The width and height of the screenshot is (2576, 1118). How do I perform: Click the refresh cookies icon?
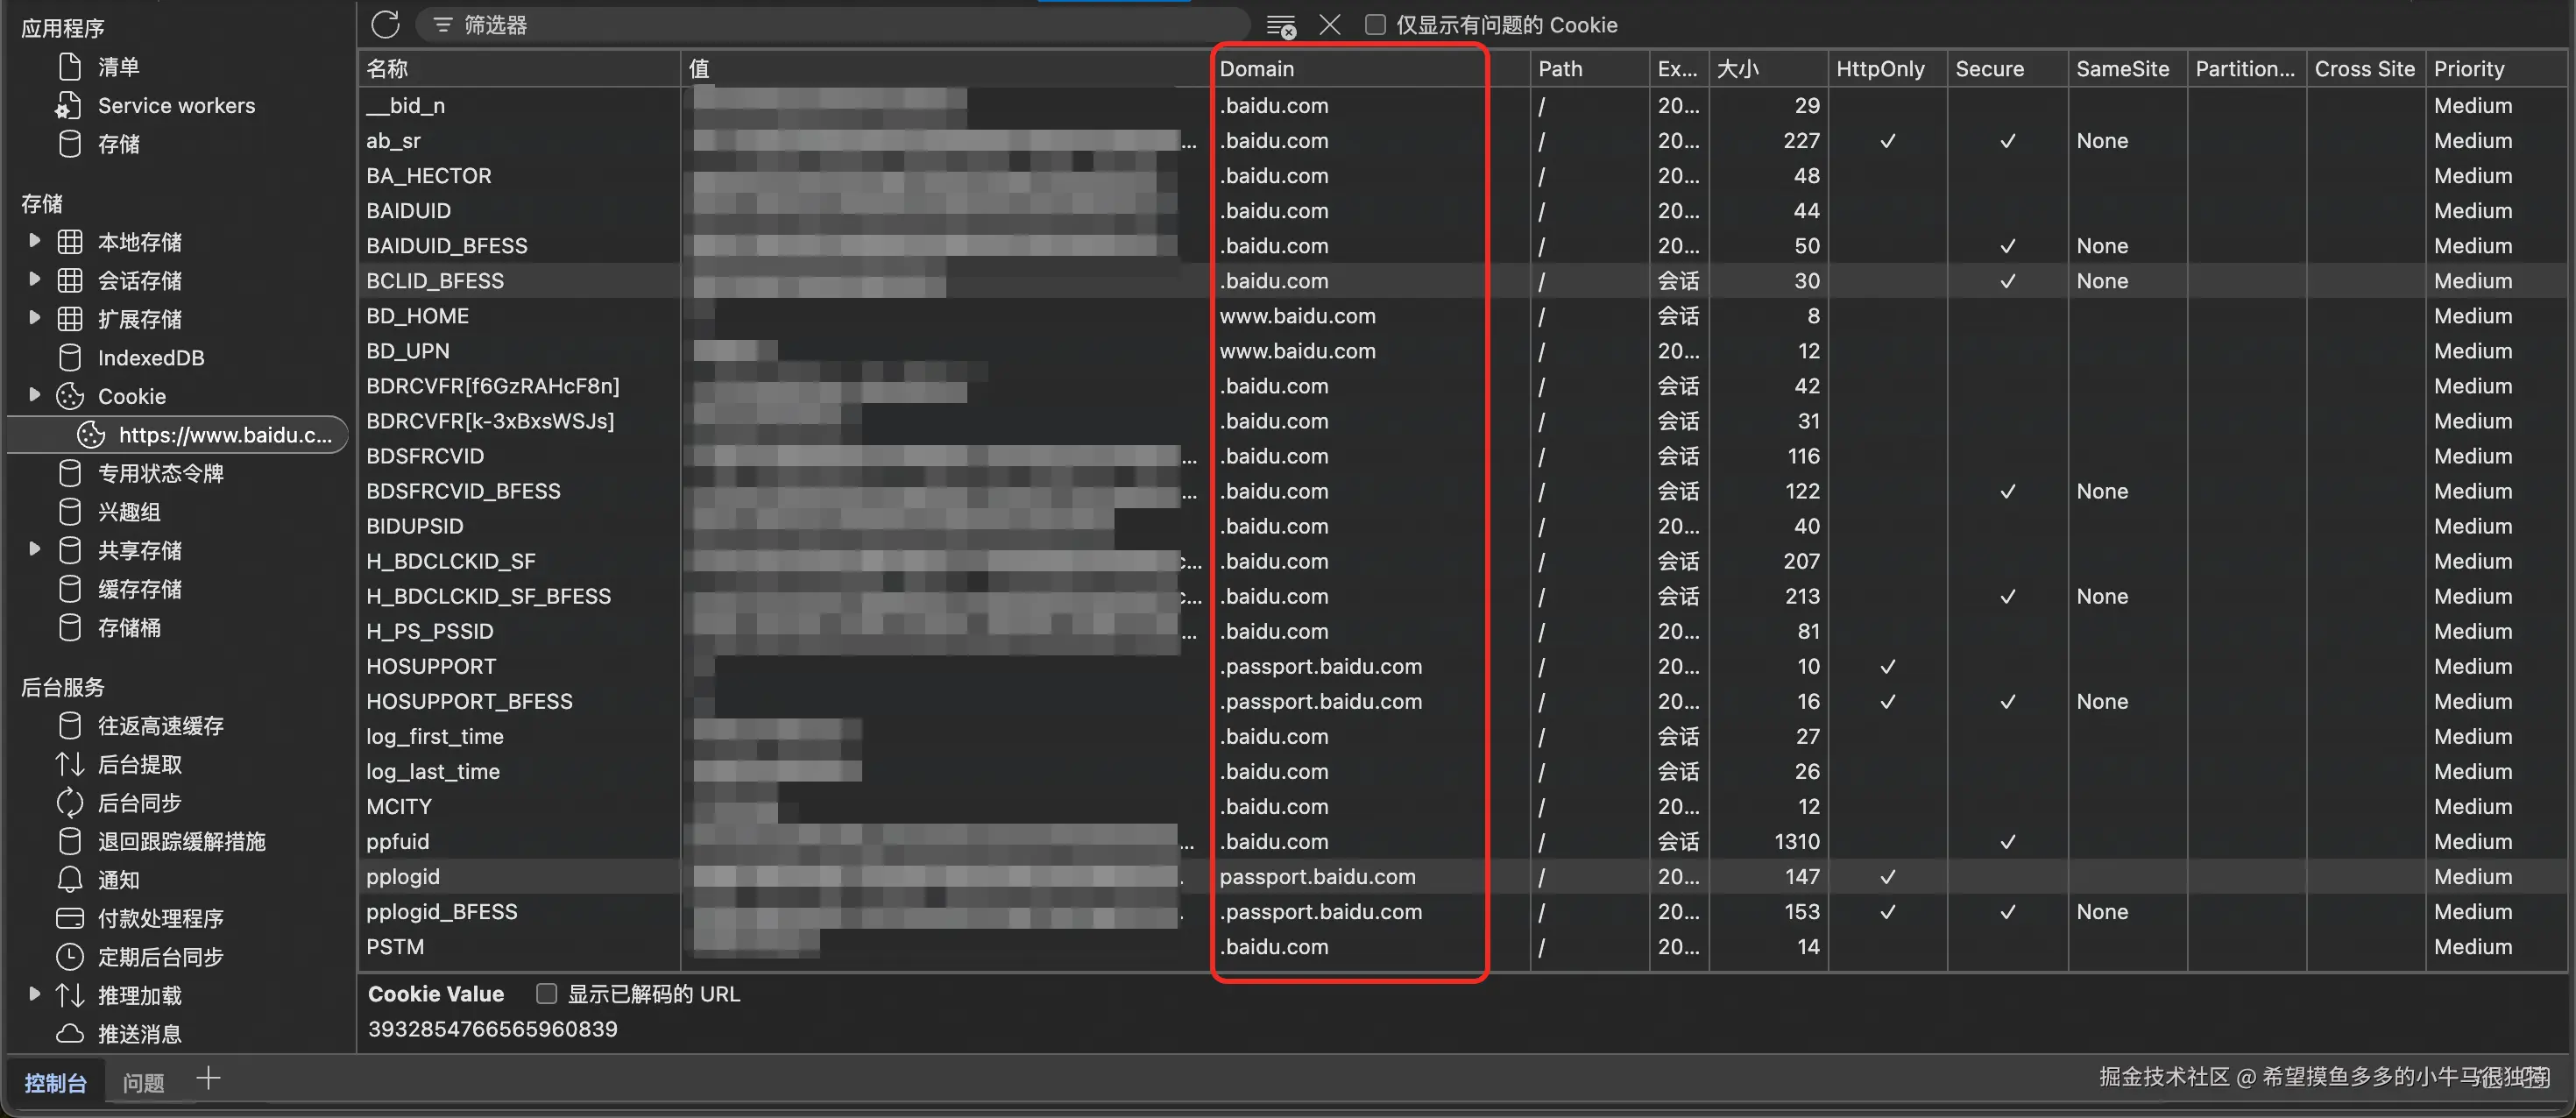coord(385,25)
